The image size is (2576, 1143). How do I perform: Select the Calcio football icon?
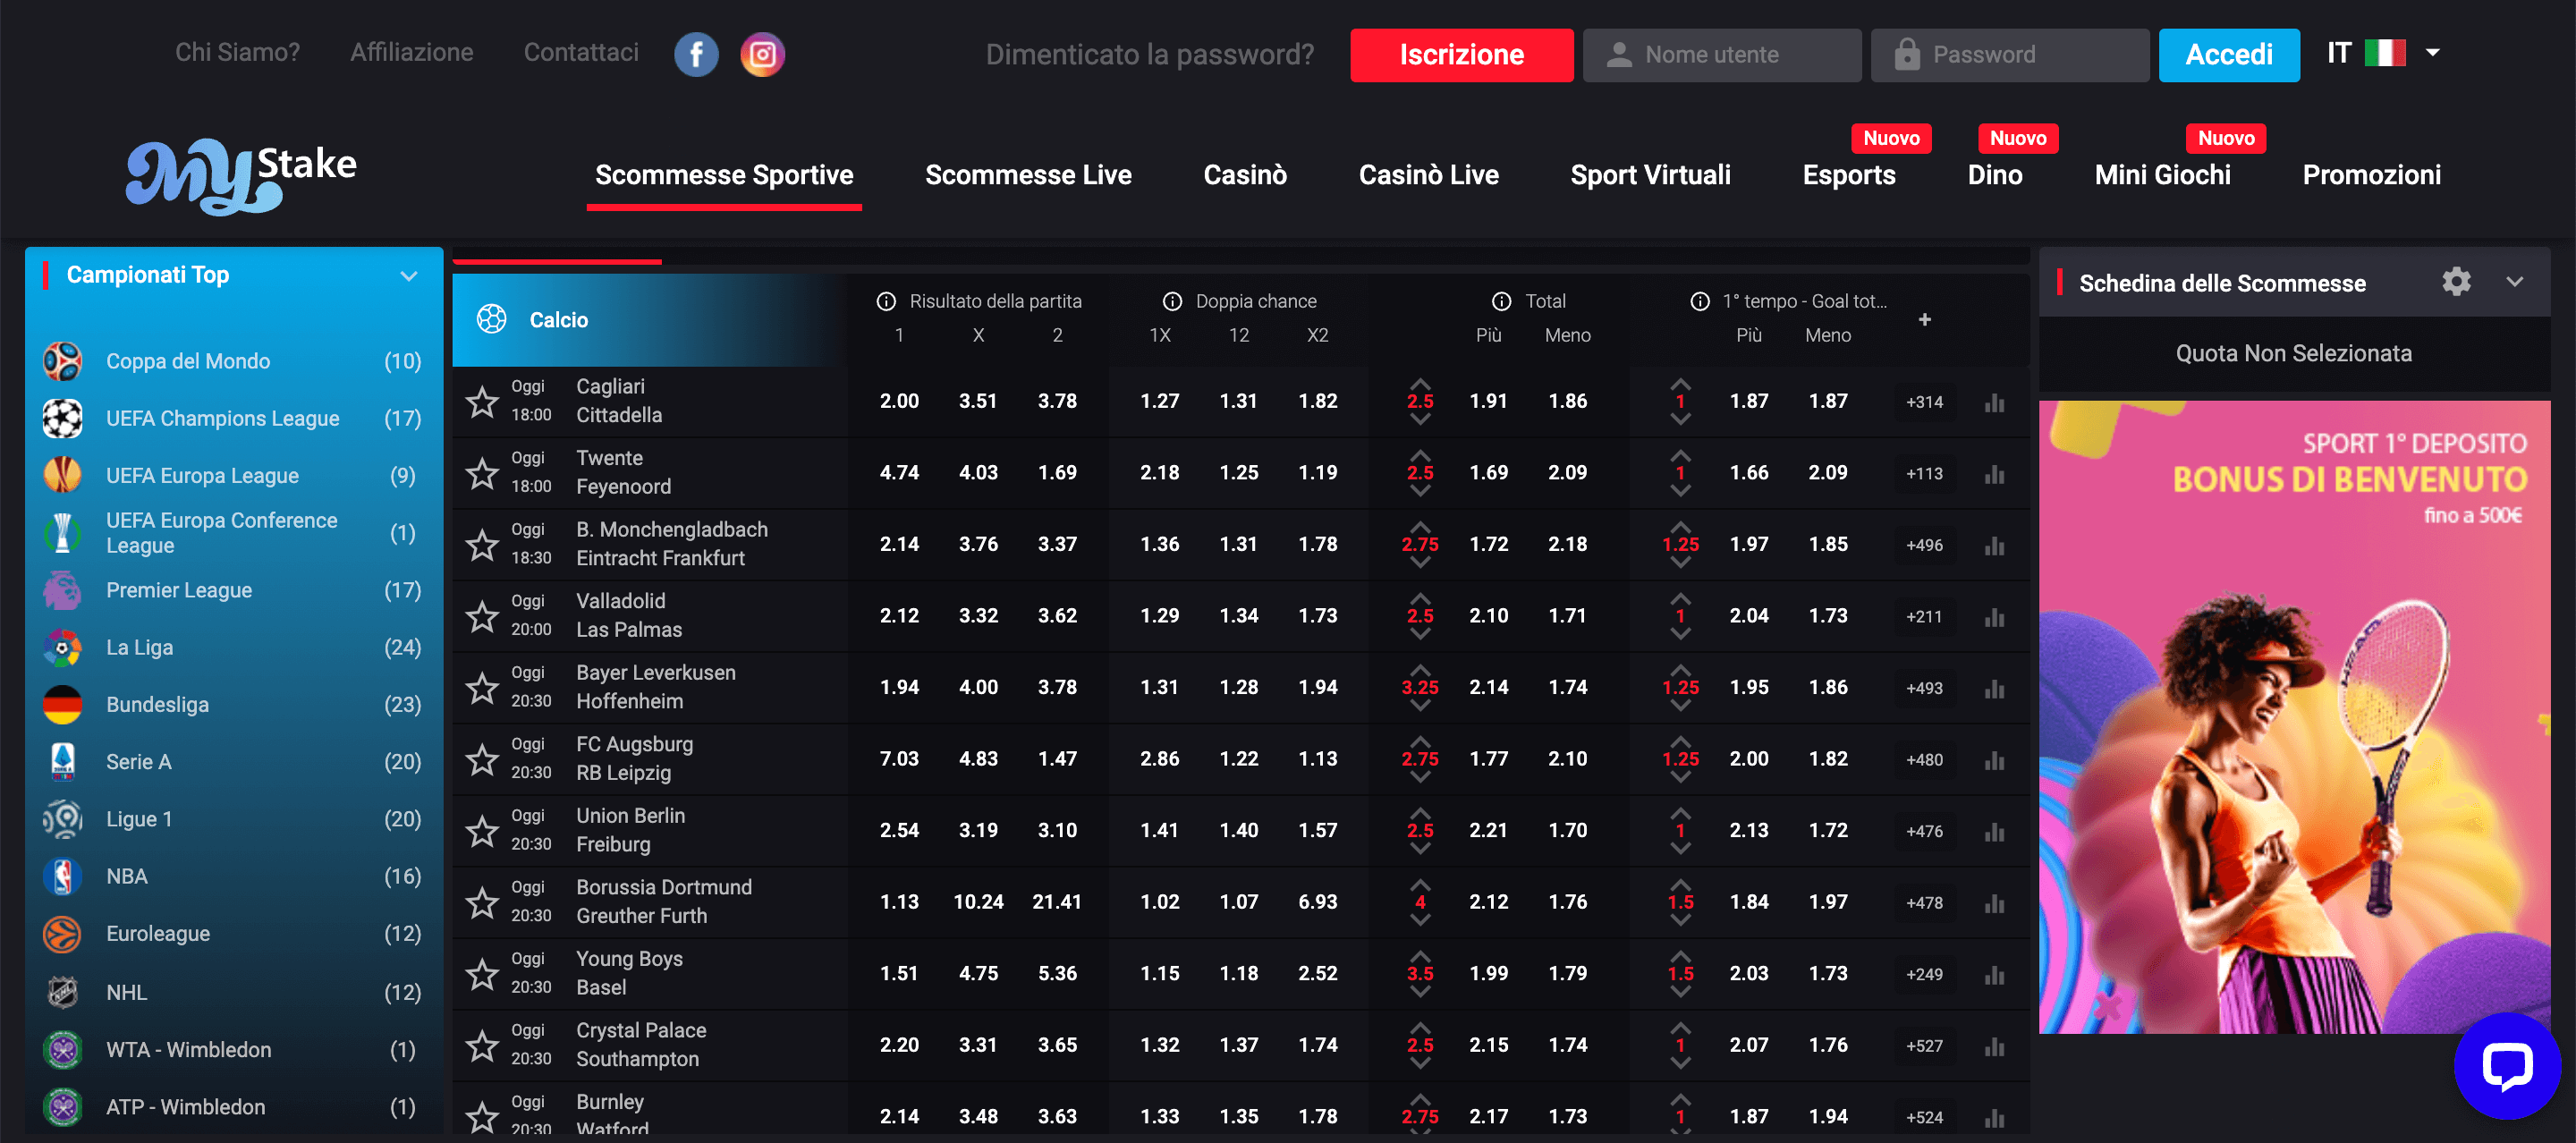click(491, 319)
